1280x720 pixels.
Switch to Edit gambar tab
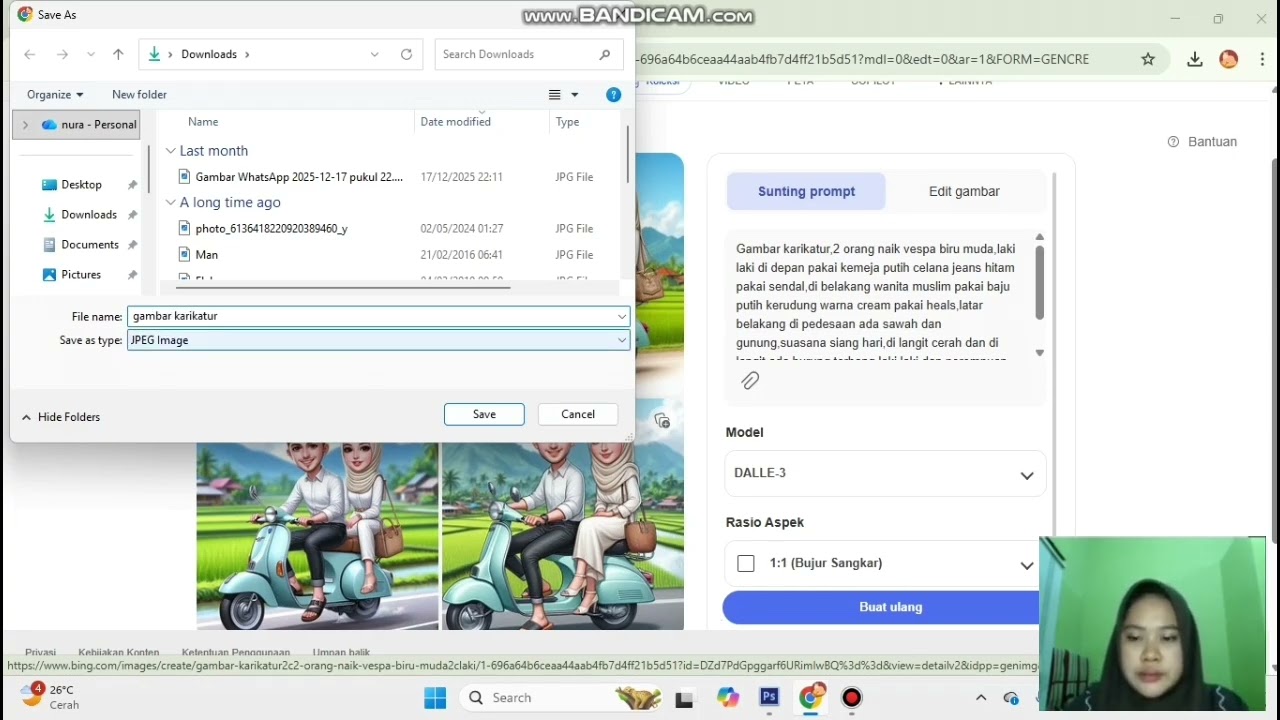tap(964, 191)
